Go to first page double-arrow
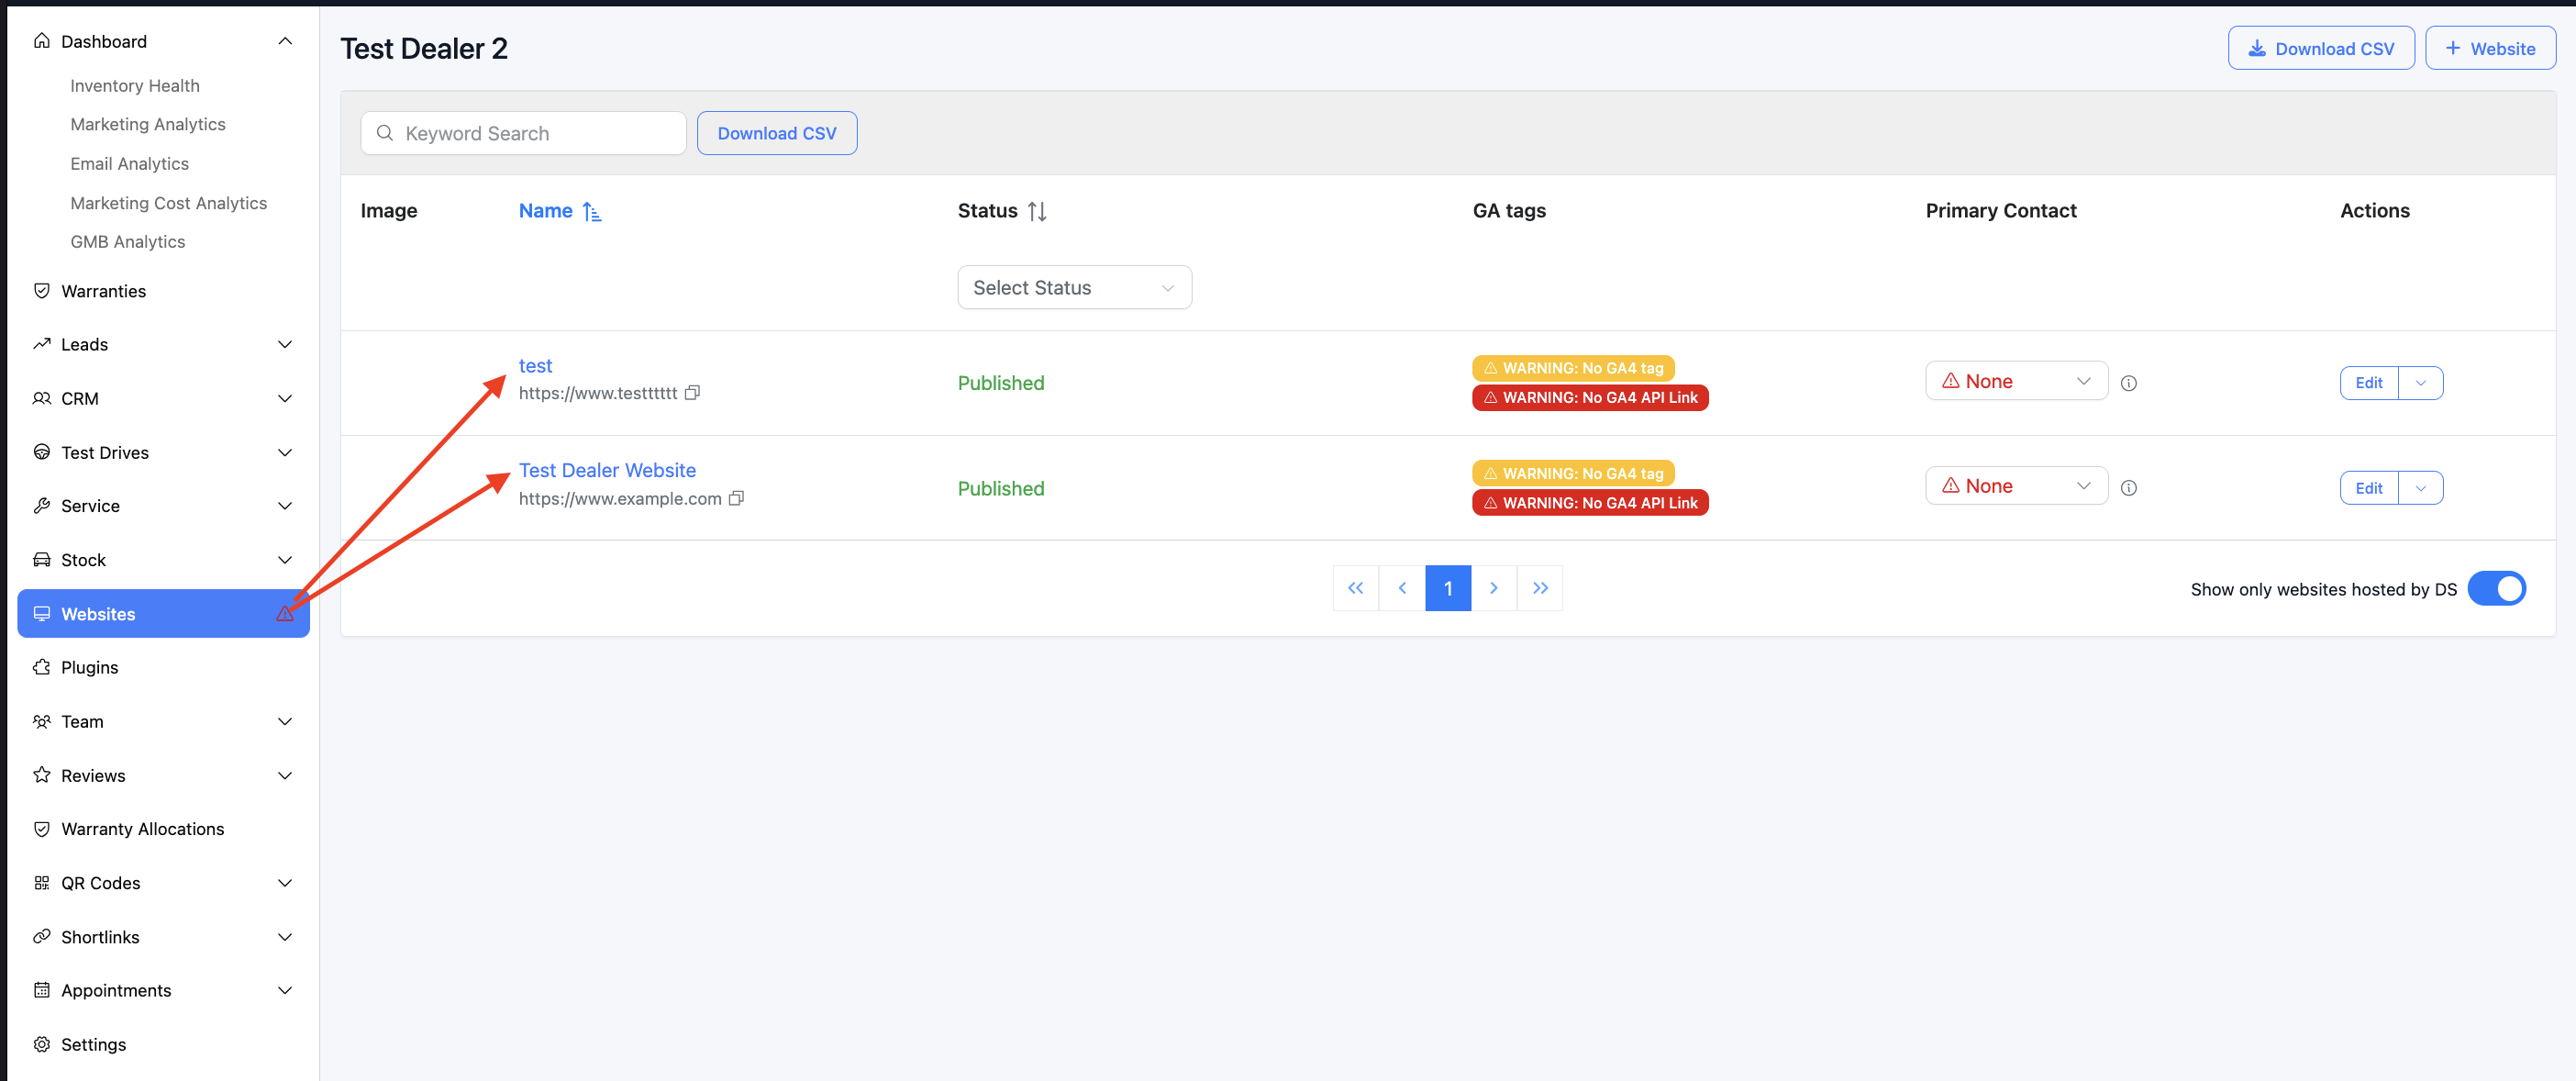2576x1081 pixels. tap(1355, 588)
